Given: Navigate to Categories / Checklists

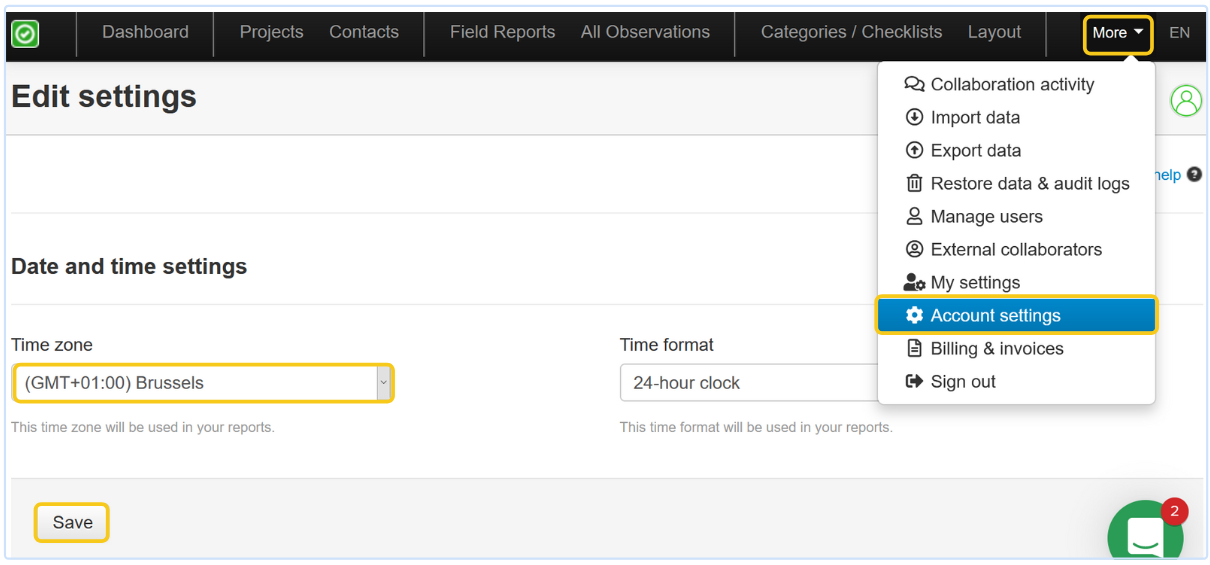Looking at the screenshot, I should pyautogui.click(x=851, y=32).
